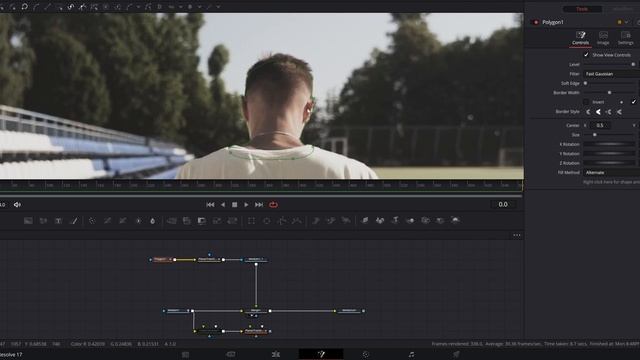Open the Fill Method dropdown showing Alternate
640x360 pixels.
611,173
